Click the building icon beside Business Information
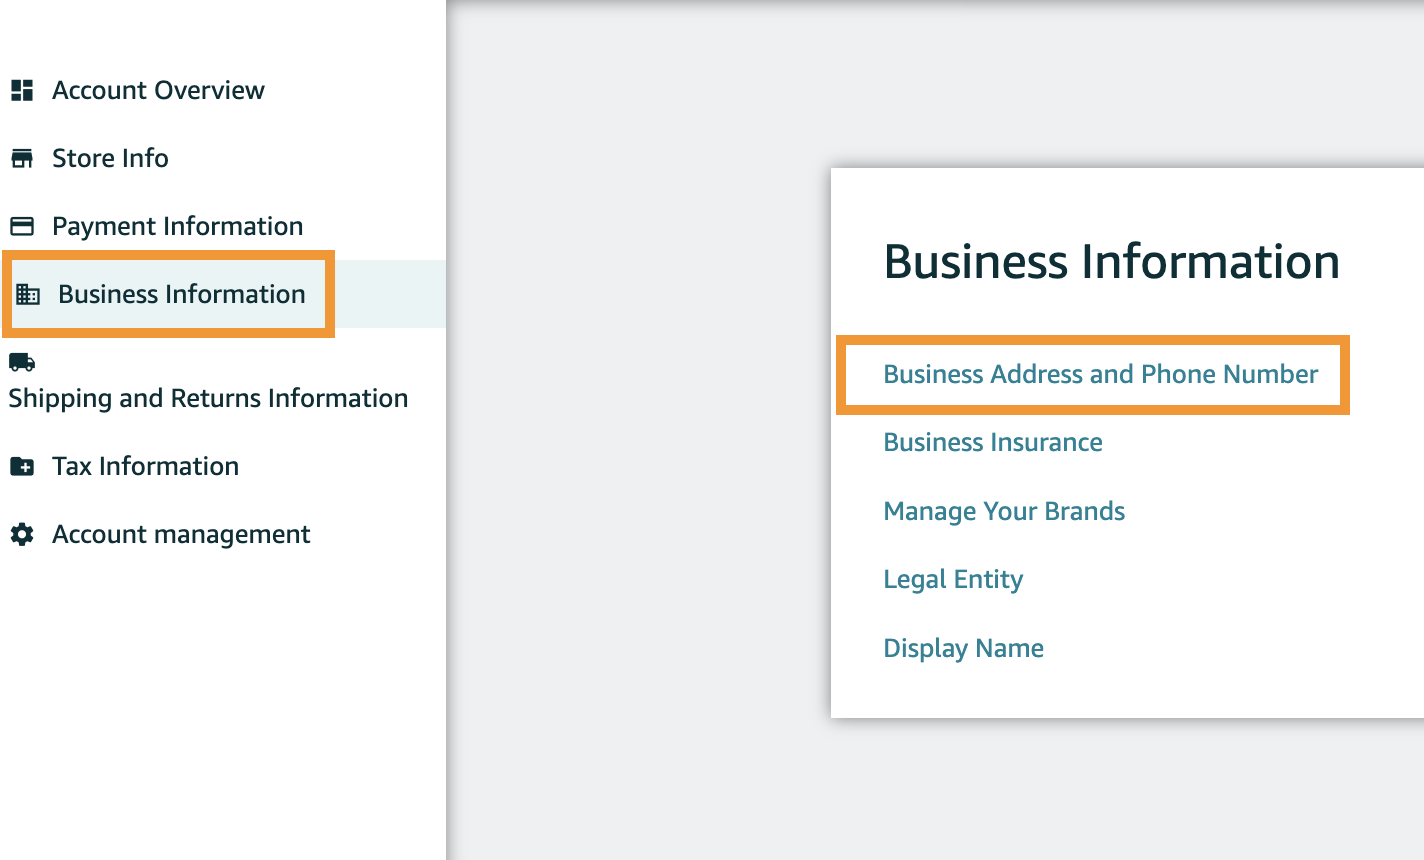Image resolution: width=1424 pixels, height=860 pixels. [28, 294]
